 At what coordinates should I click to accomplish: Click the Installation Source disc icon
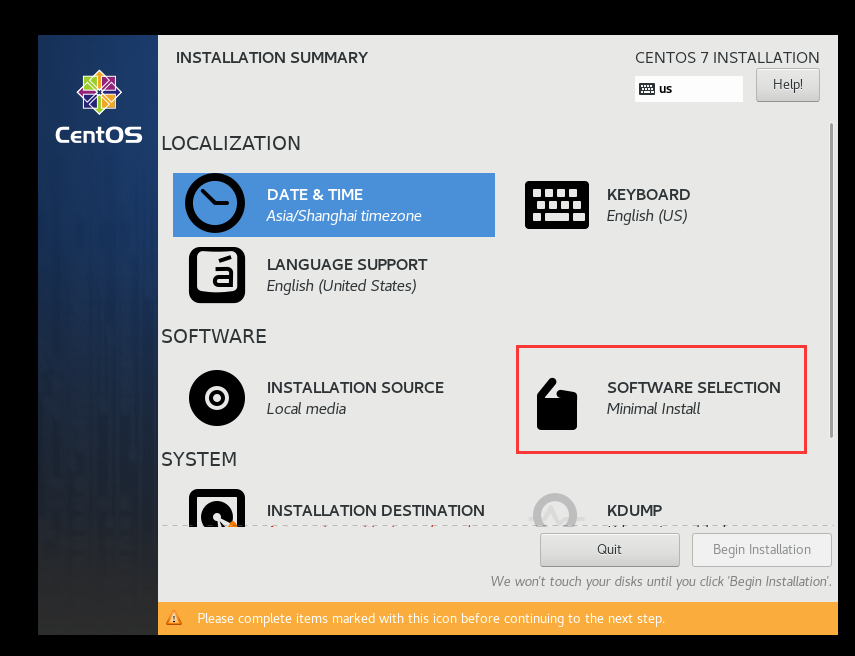click(217, 398)
